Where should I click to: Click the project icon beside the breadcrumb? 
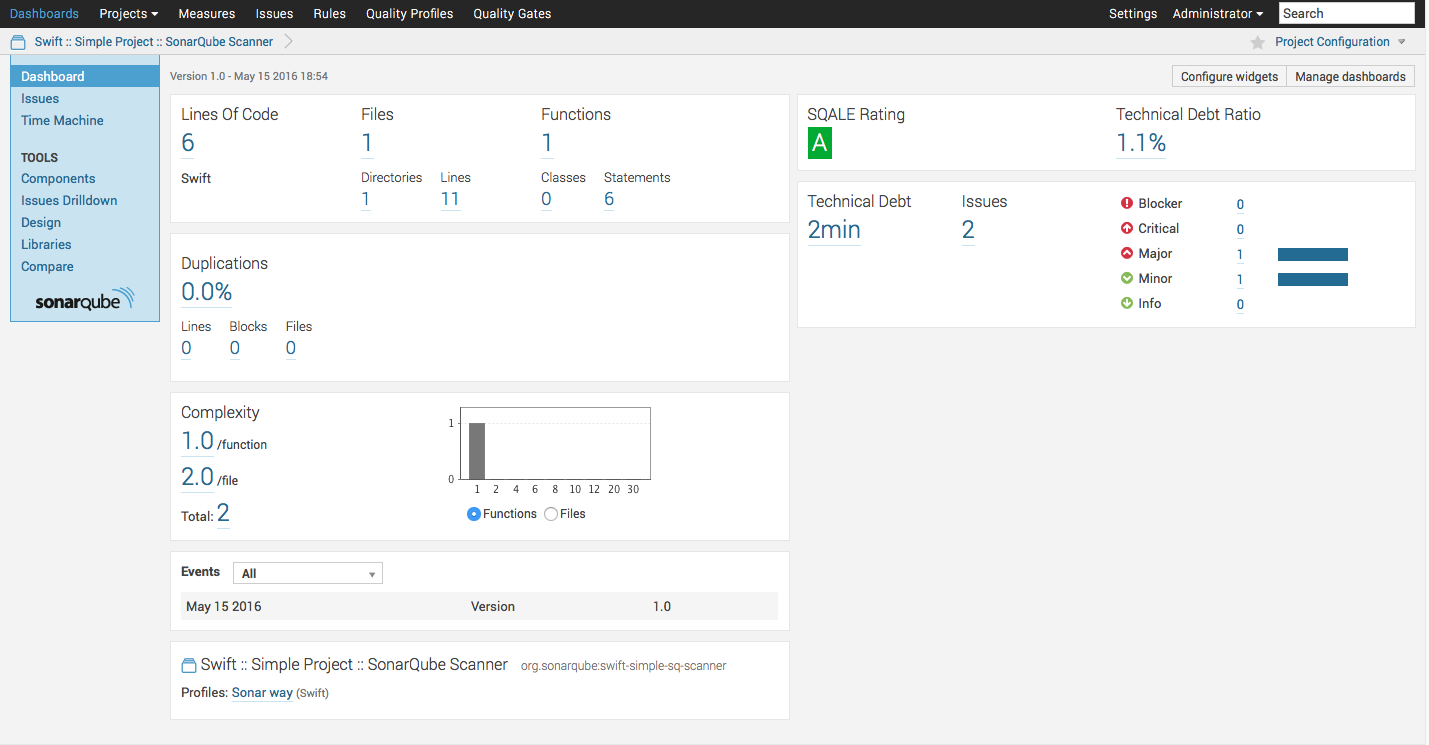click(x=18, y=42)
